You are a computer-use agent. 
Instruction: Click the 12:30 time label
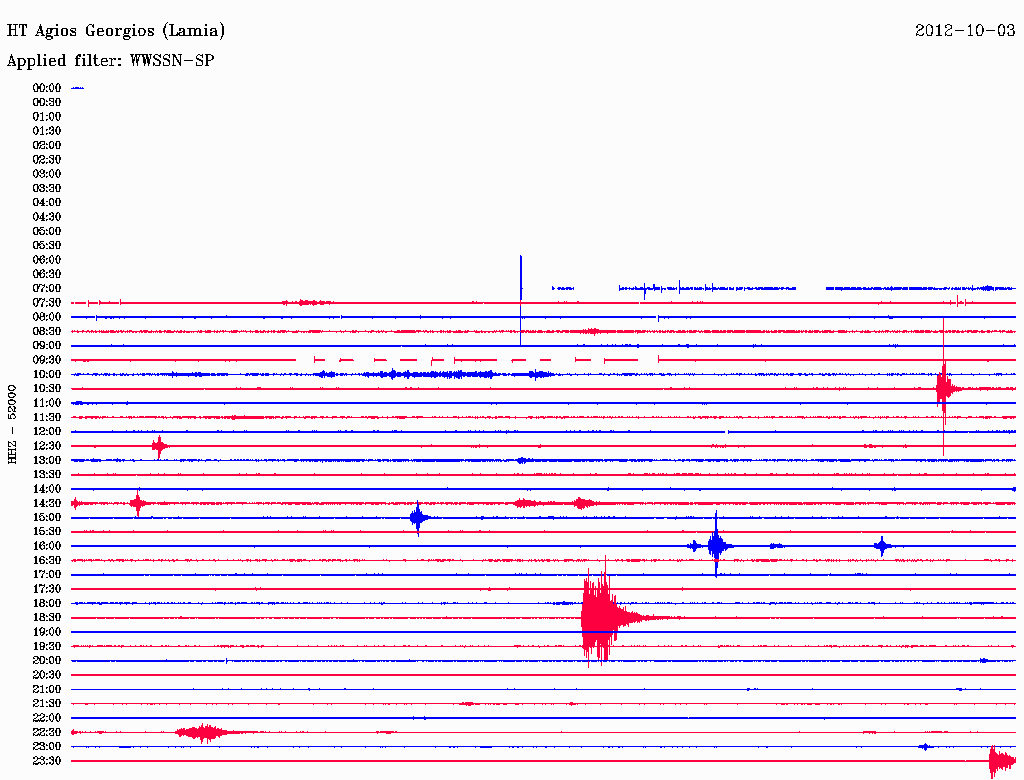47,446
